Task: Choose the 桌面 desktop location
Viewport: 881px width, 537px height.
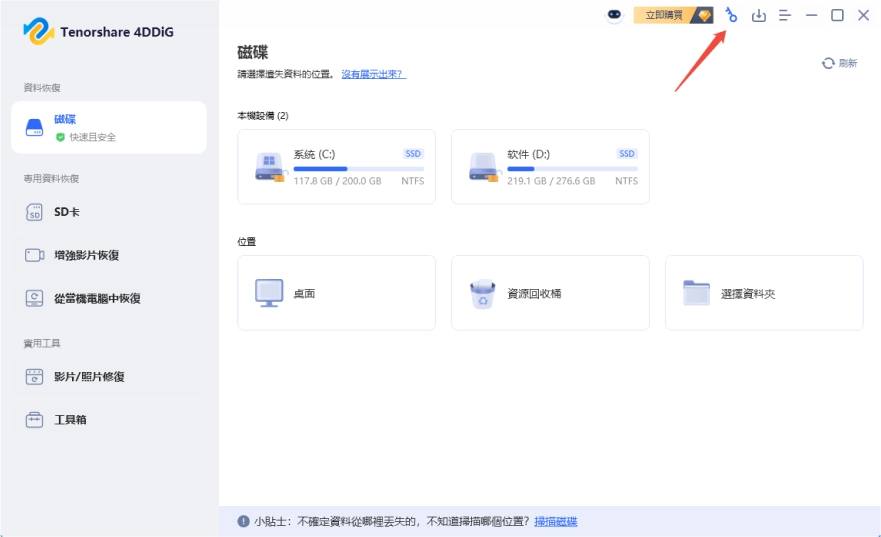Action: click(337, 293)
